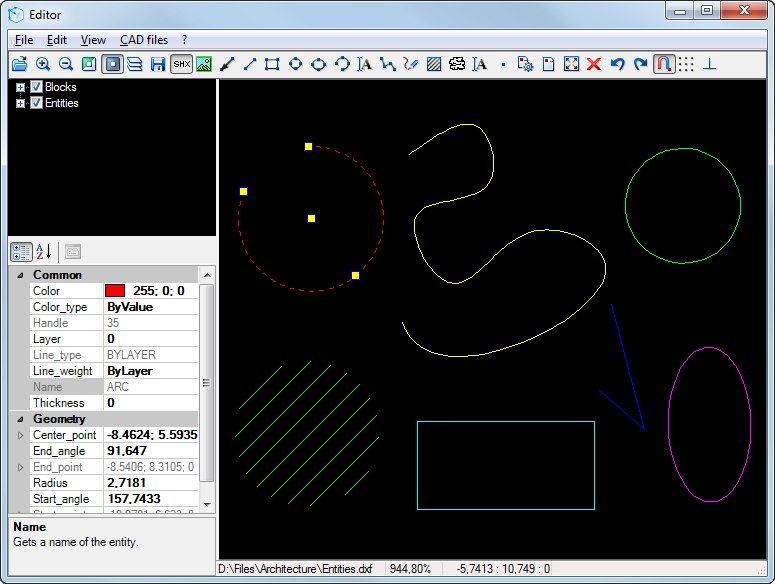Select the Line drawing tool
775x584 pixels.
(250, 64)
